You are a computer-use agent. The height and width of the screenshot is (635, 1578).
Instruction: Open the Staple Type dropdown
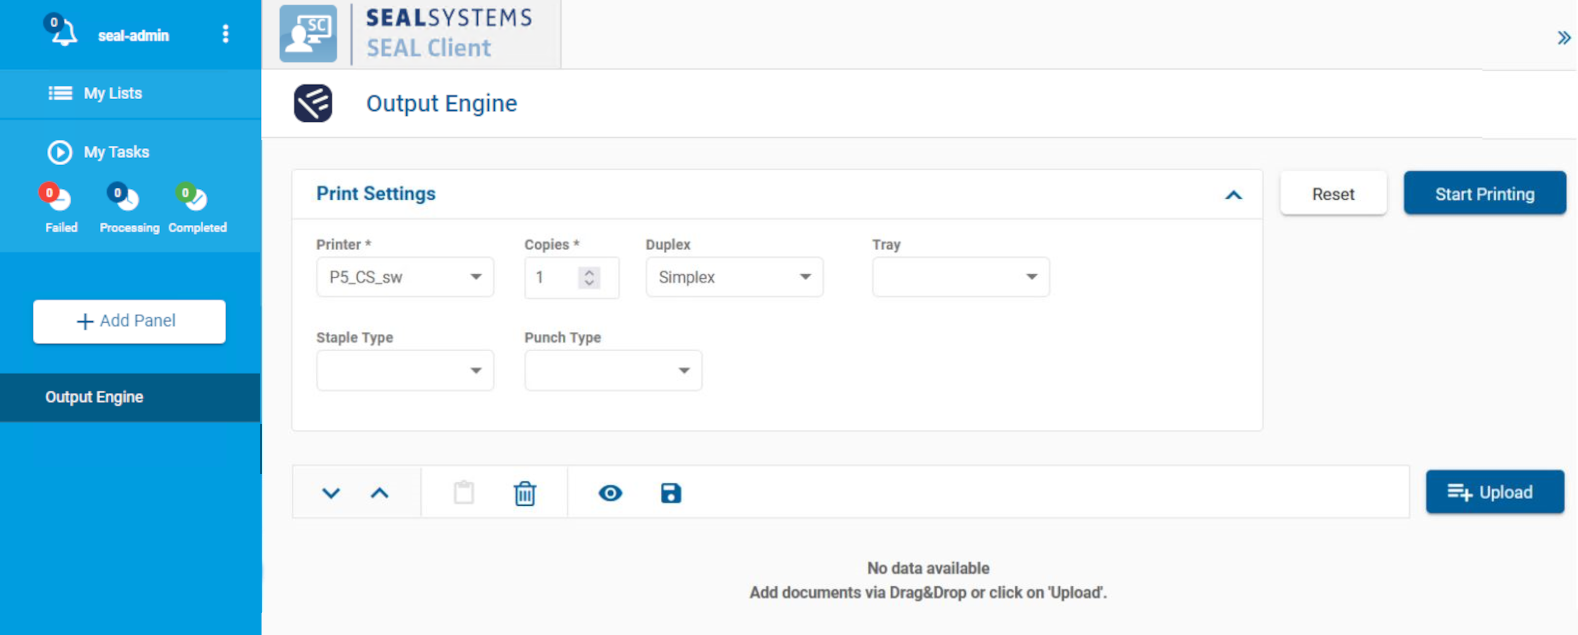pyautogui.click(x=405, y=371)
